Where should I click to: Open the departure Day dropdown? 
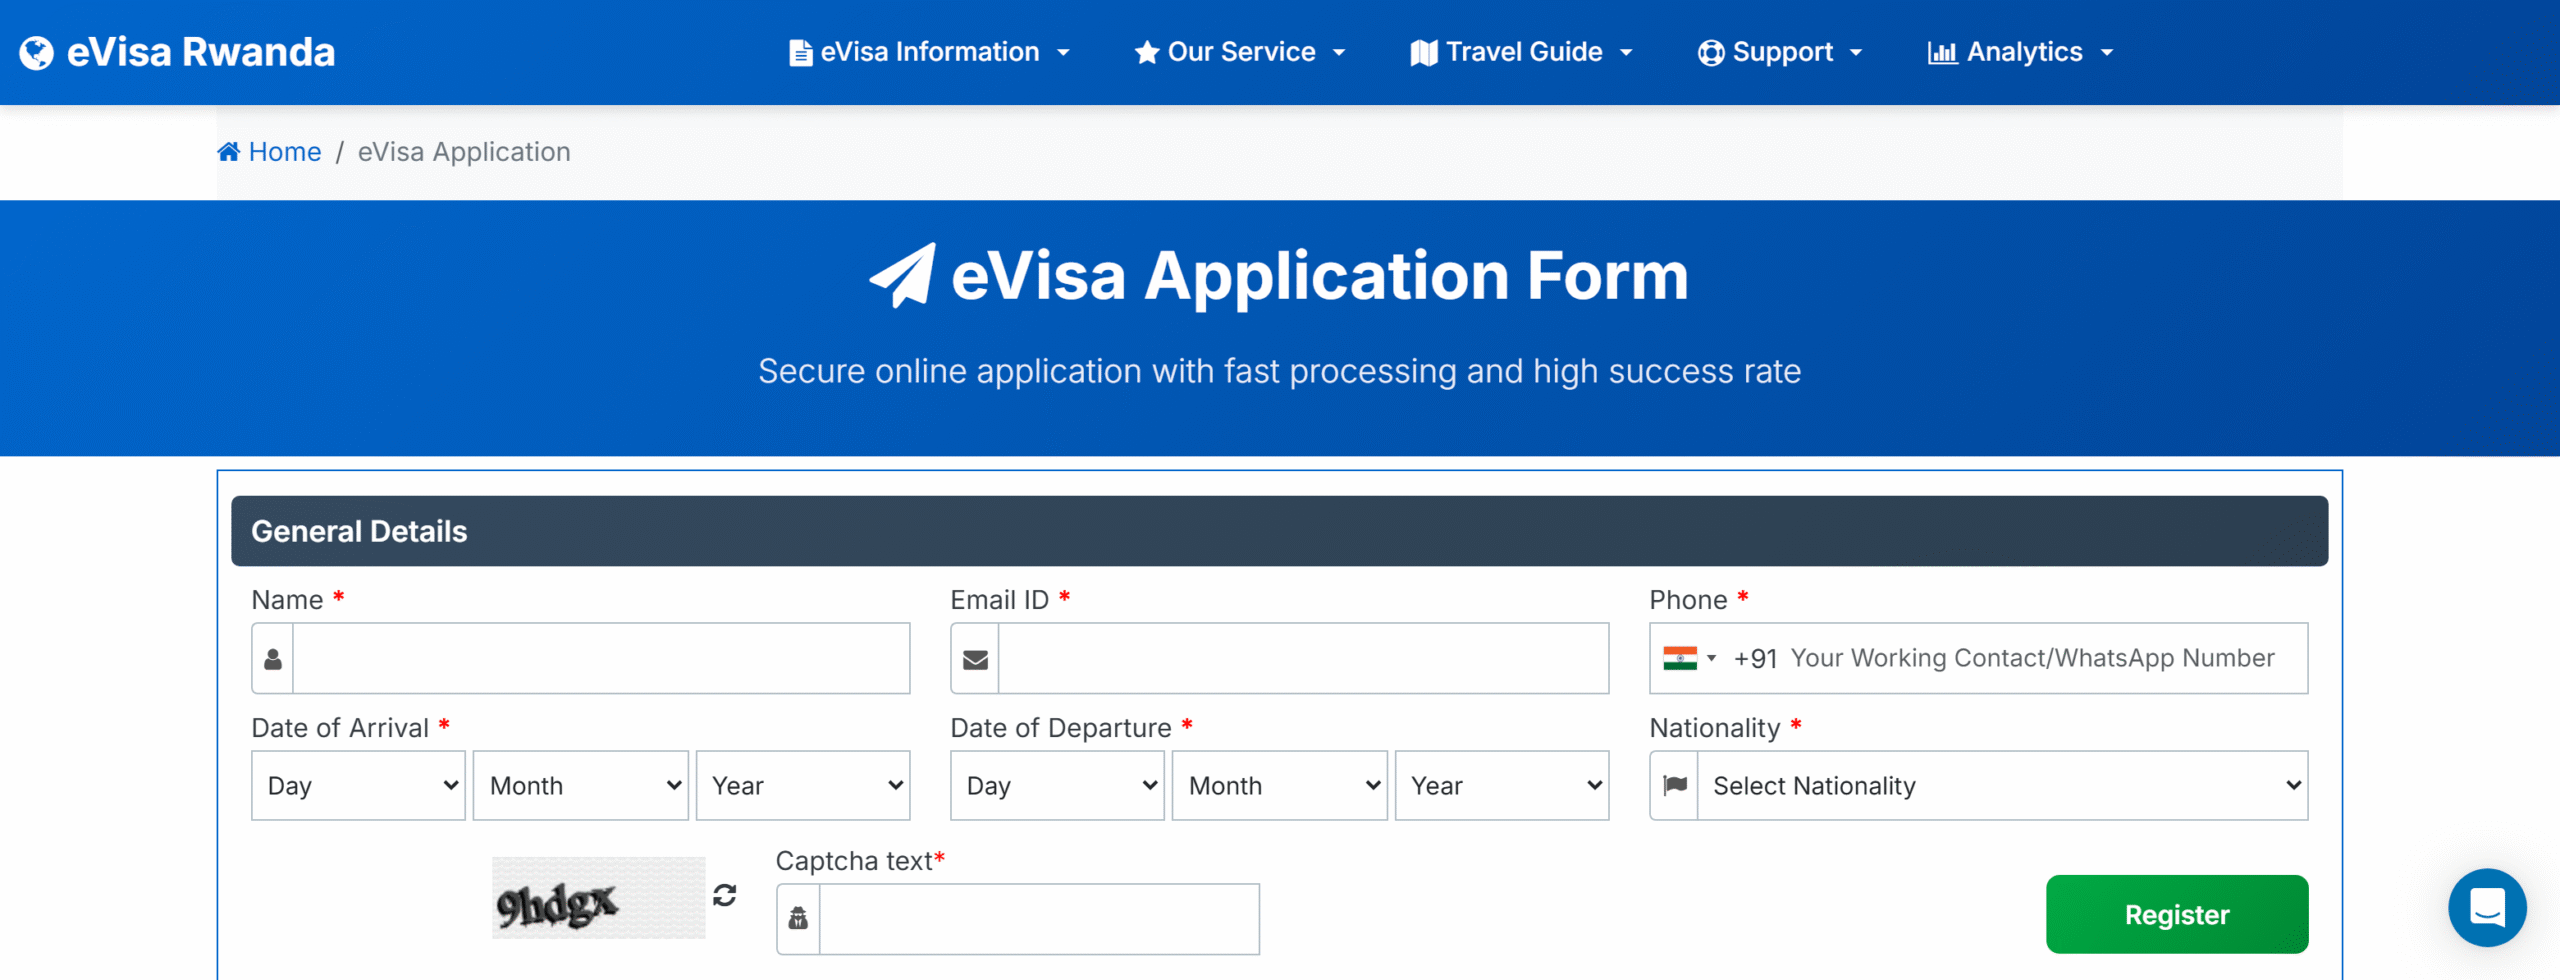pos(1057,786)
